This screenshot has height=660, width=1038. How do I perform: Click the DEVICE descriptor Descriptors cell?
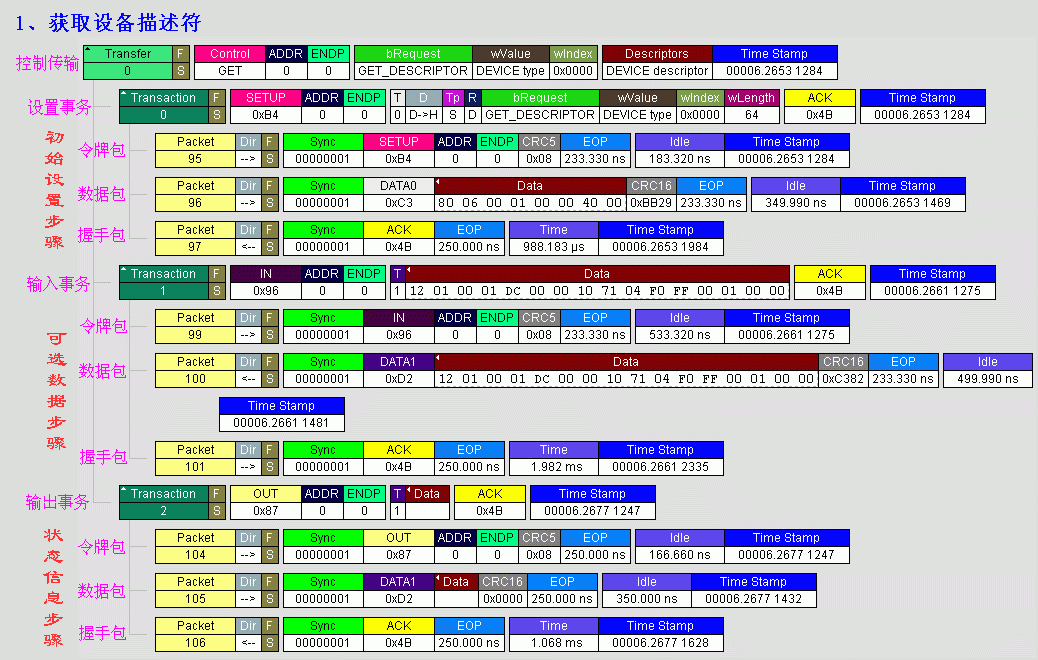coord(657,71)
